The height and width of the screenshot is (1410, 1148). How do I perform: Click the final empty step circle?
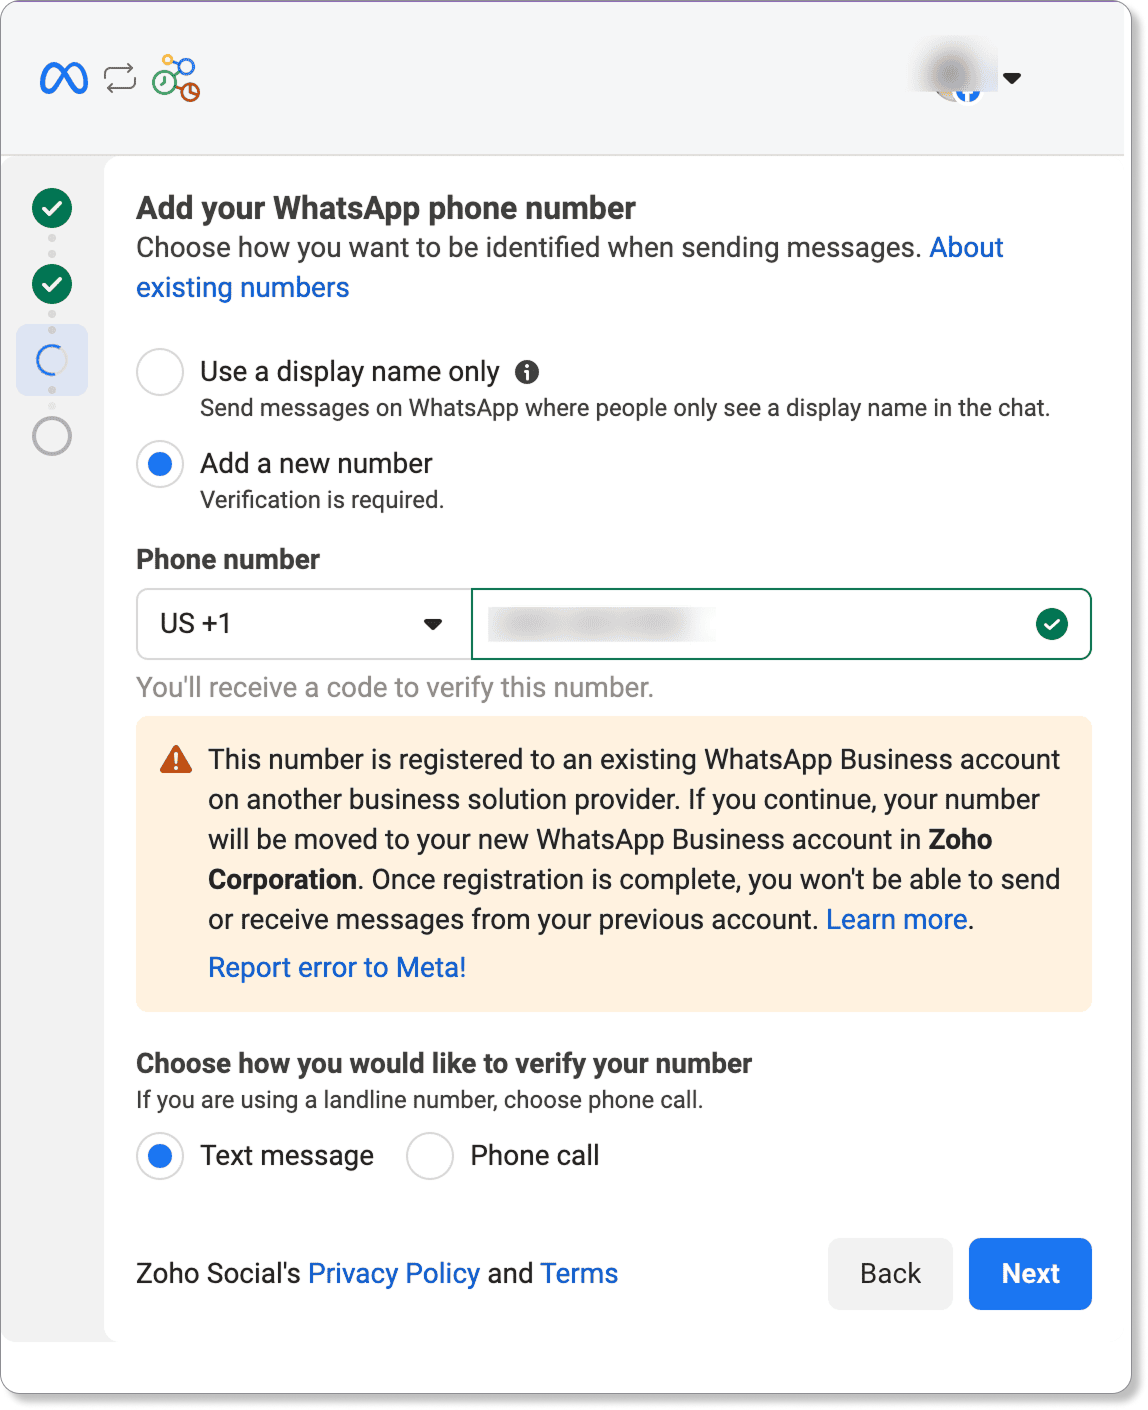coord(52,436)
